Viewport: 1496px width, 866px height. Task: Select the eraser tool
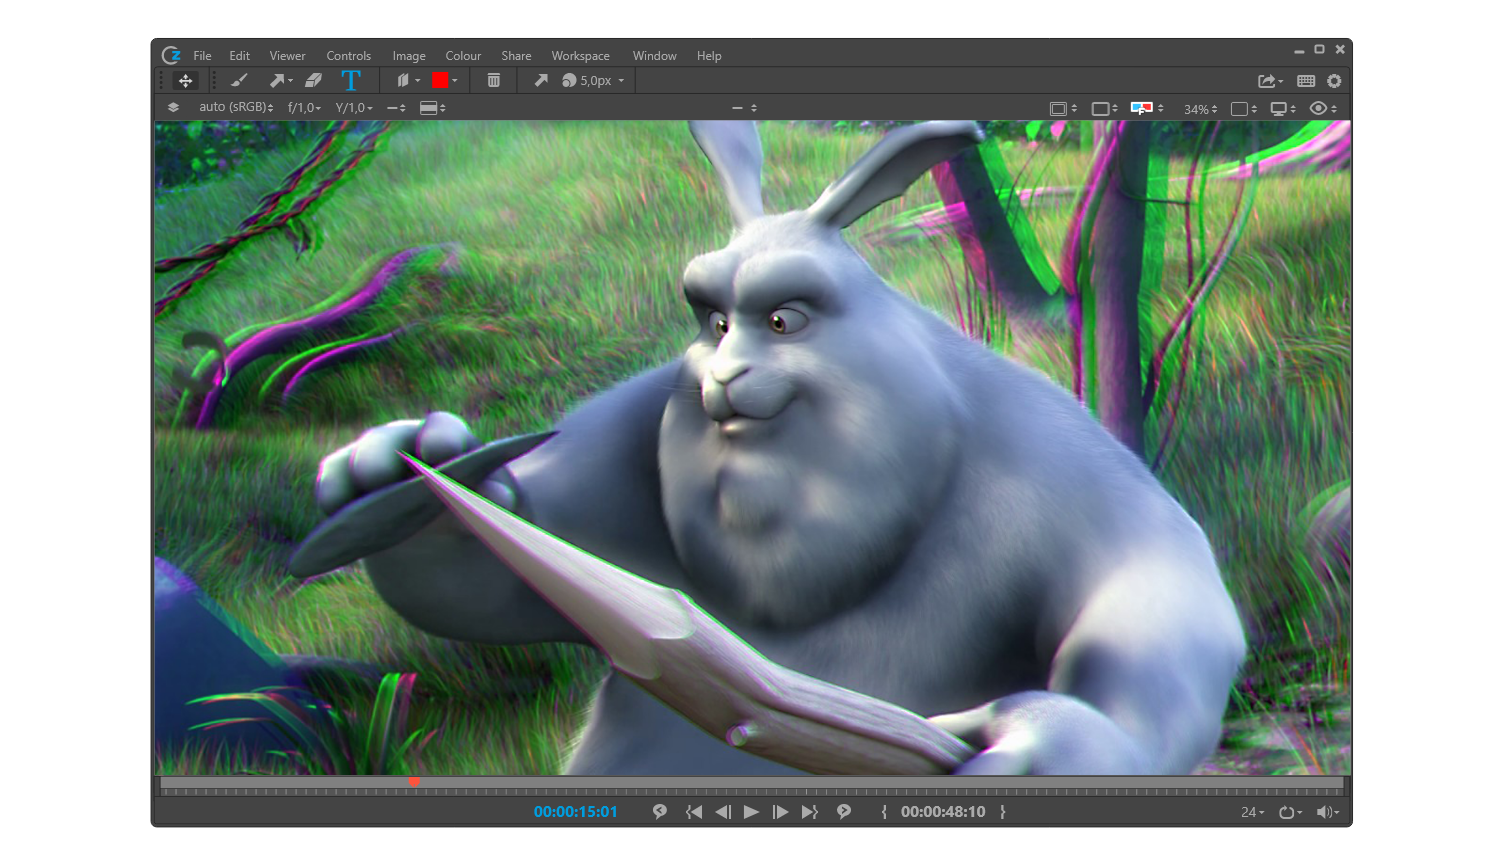(314, 81)
